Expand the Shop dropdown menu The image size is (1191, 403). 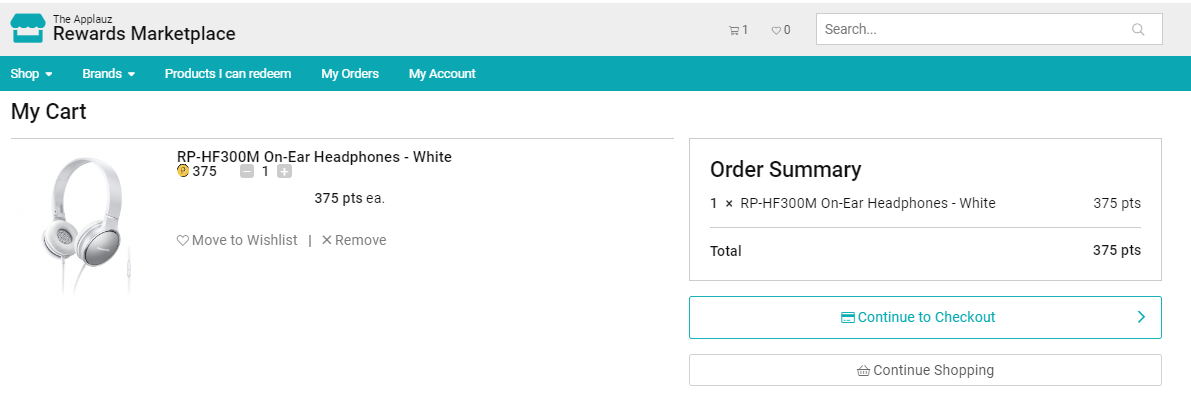tap(31, 74)
